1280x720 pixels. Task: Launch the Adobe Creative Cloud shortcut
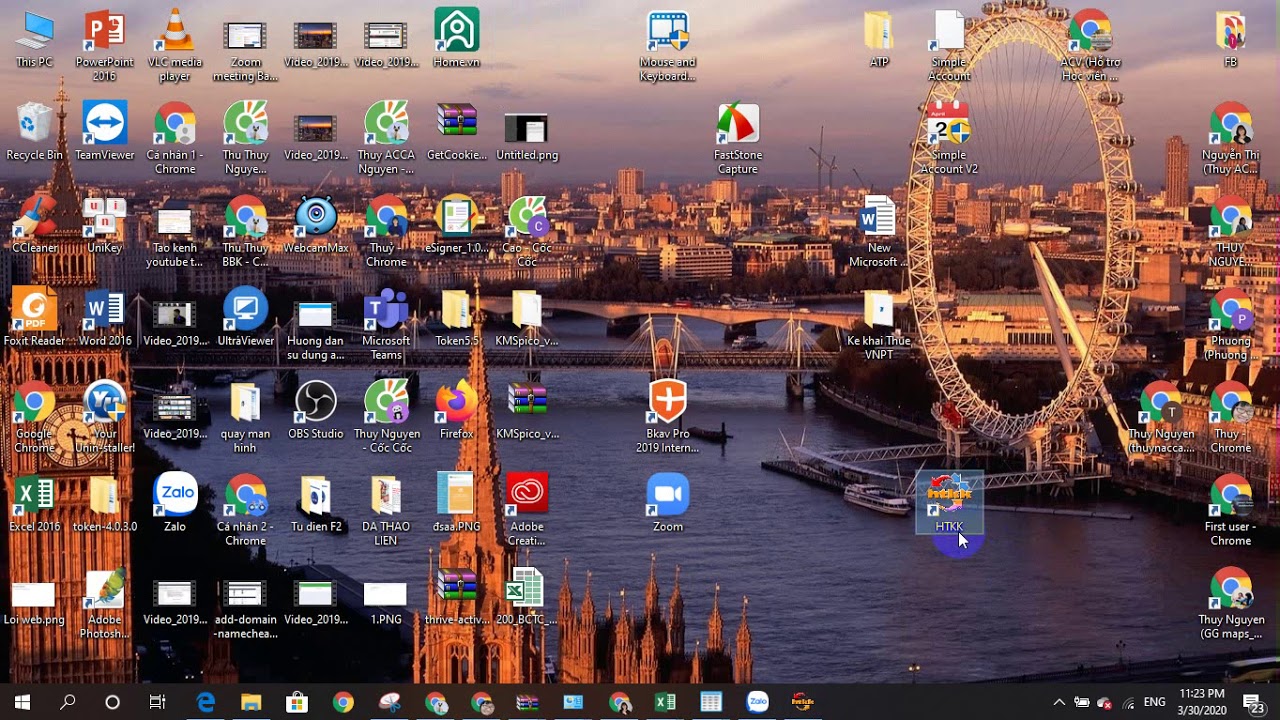tap(527, 510)
